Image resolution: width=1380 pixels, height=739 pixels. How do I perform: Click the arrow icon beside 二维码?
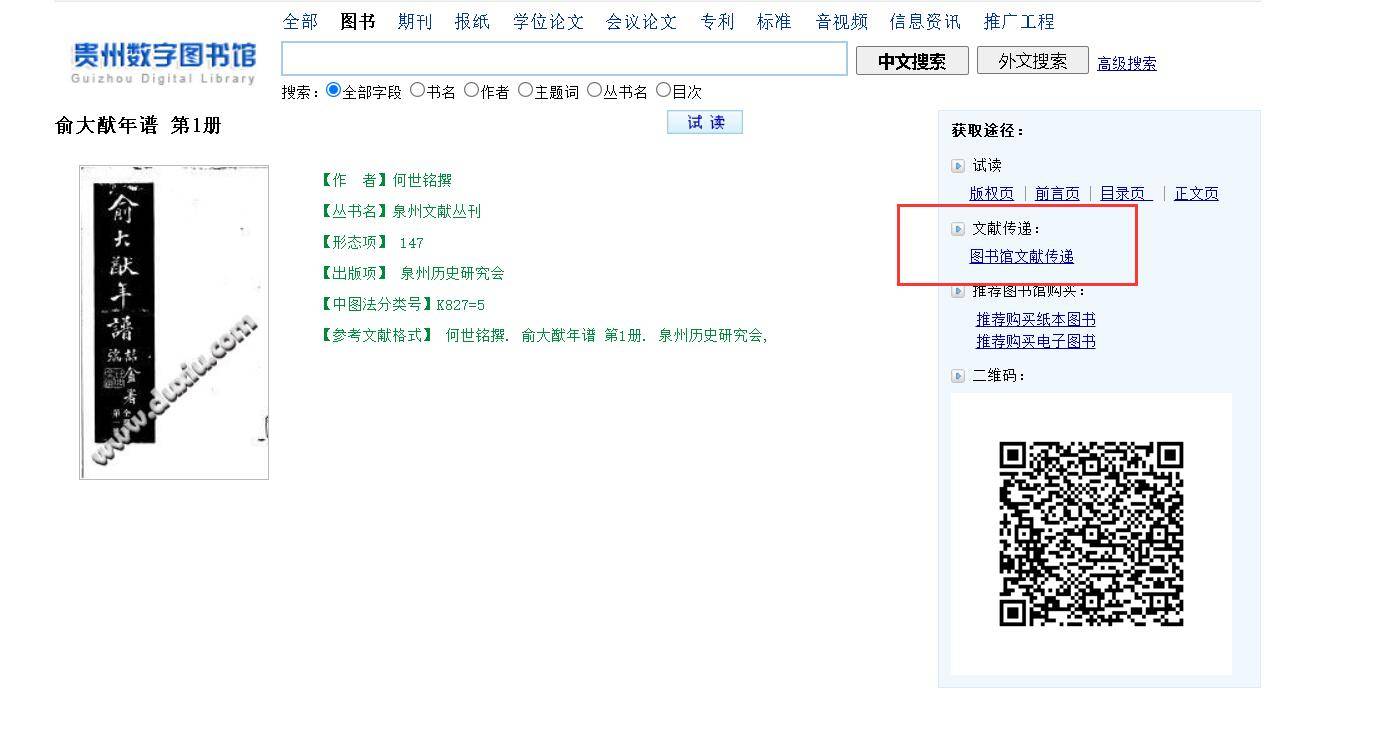coord(958,376)
